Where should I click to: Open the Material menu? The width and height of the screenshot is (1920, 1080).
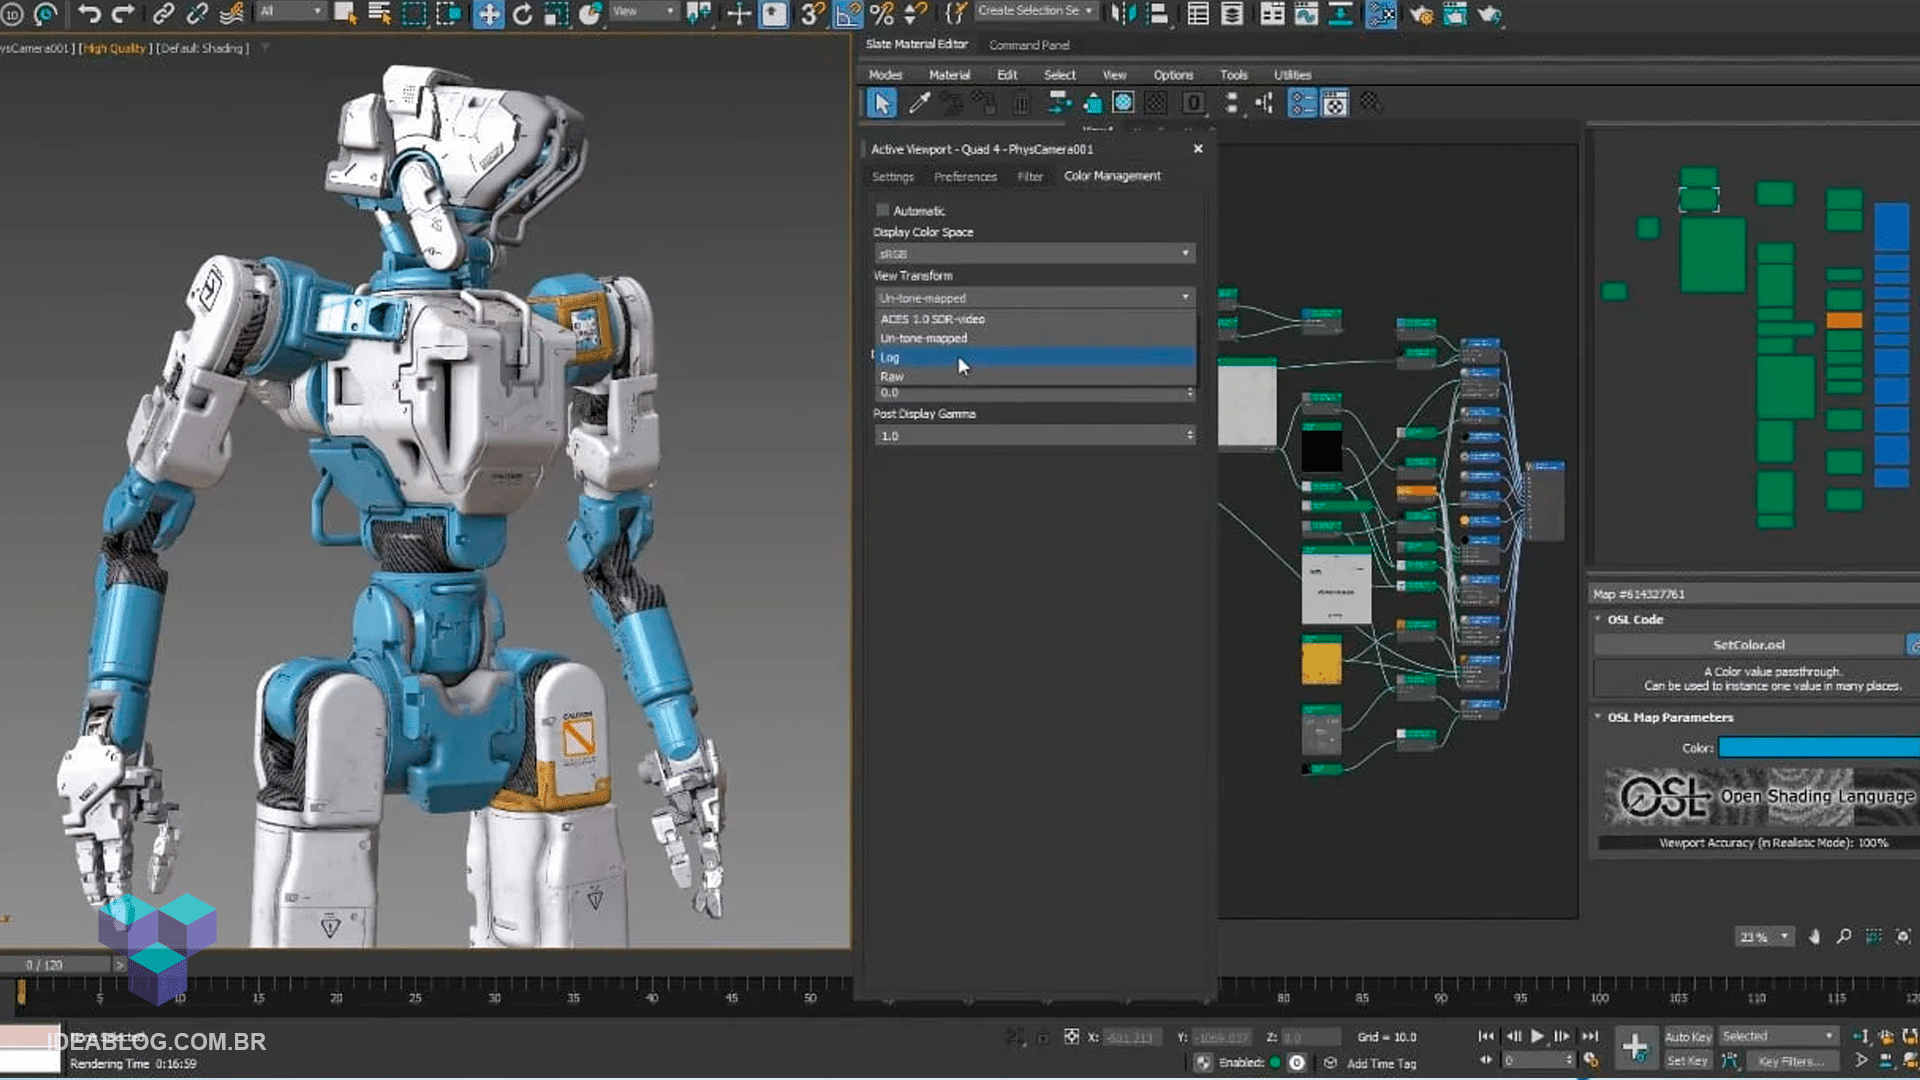click(x=948, y=74)
